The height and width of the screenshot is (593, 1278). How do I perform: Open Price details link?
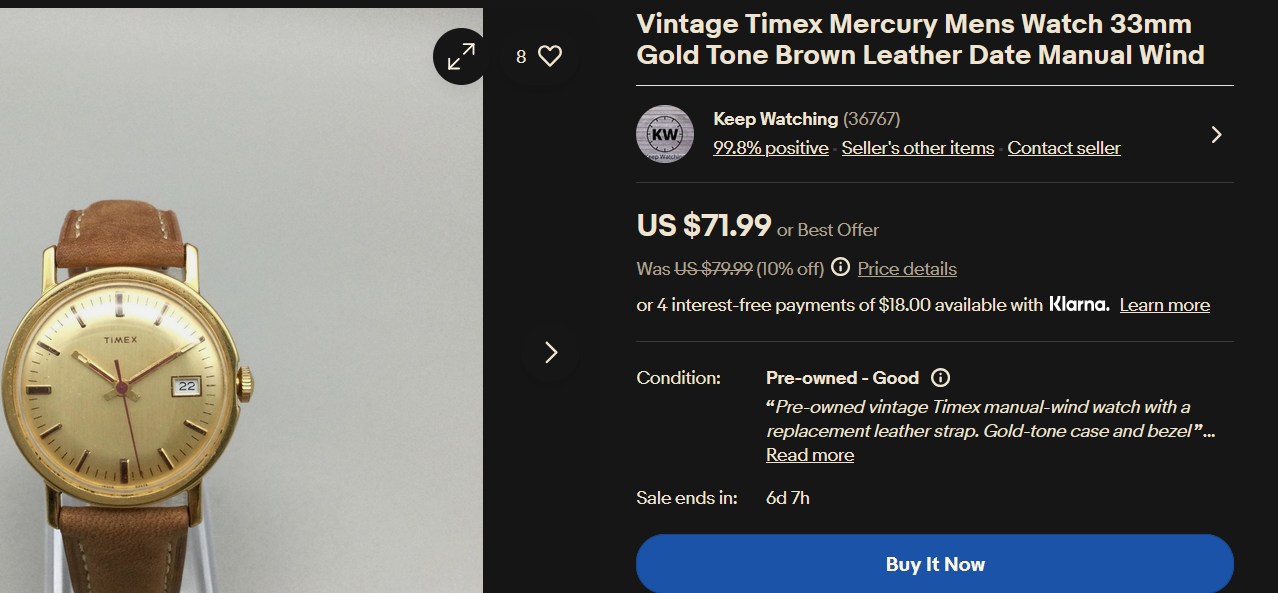(907, 268)
